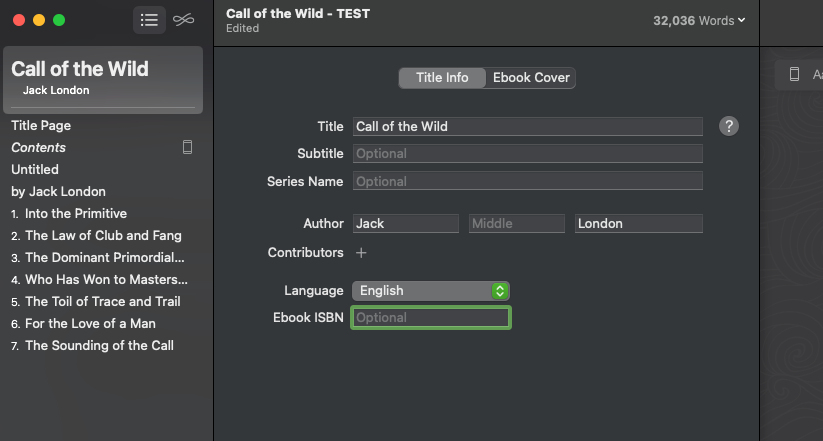823x441 pixels.
Task: Click the Author first name field Jack
Action: [406, 224]
